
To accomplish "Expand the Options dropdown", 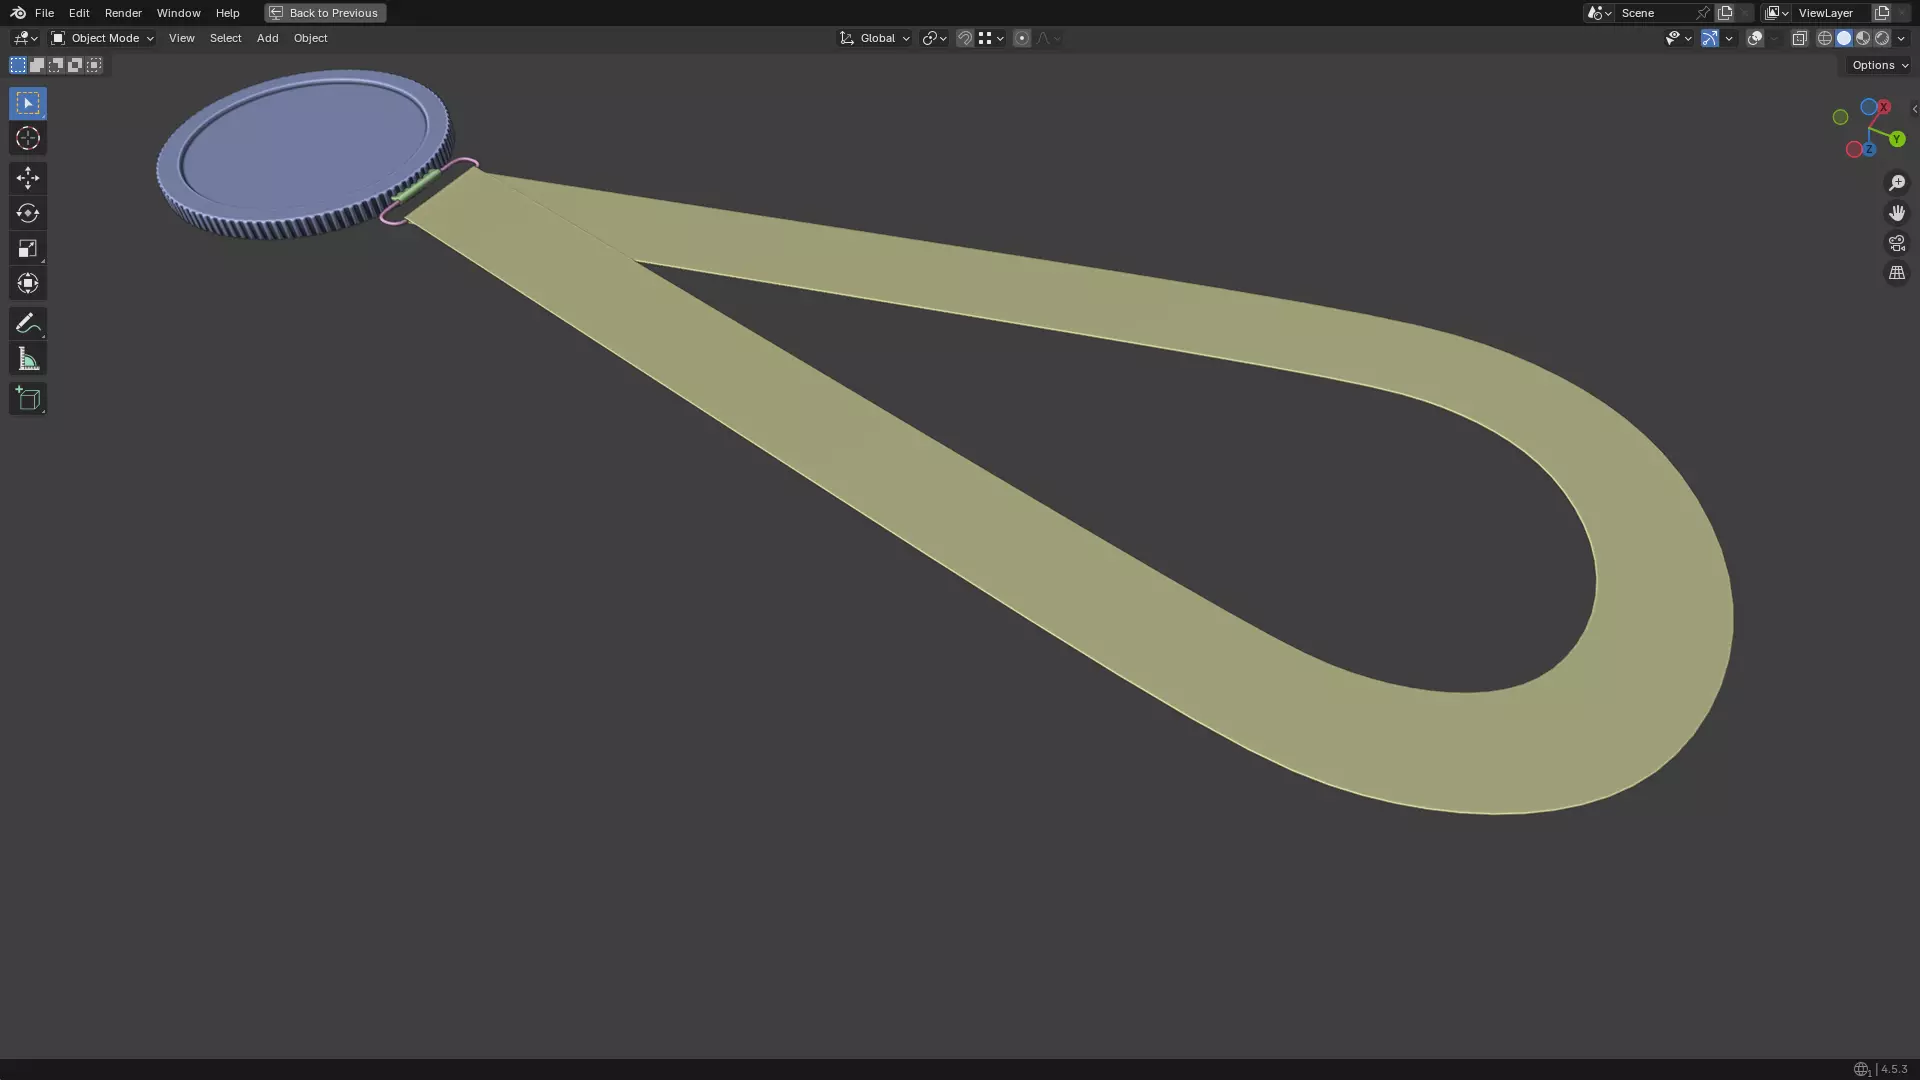I will (1879, 65).
